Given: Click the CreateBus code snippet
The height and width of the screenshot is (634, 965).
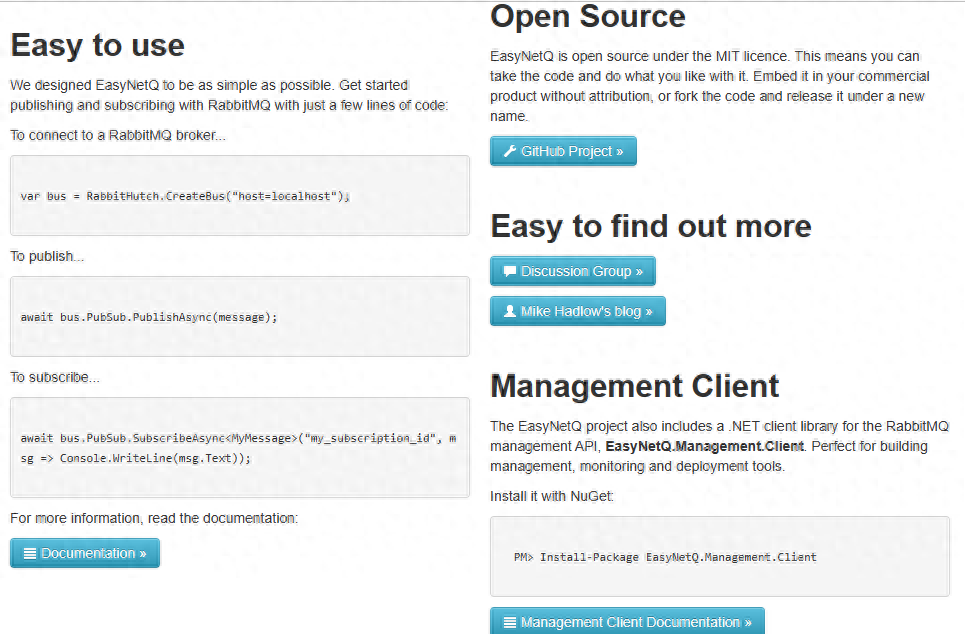Looking at the screenshot, I should 185,196.
